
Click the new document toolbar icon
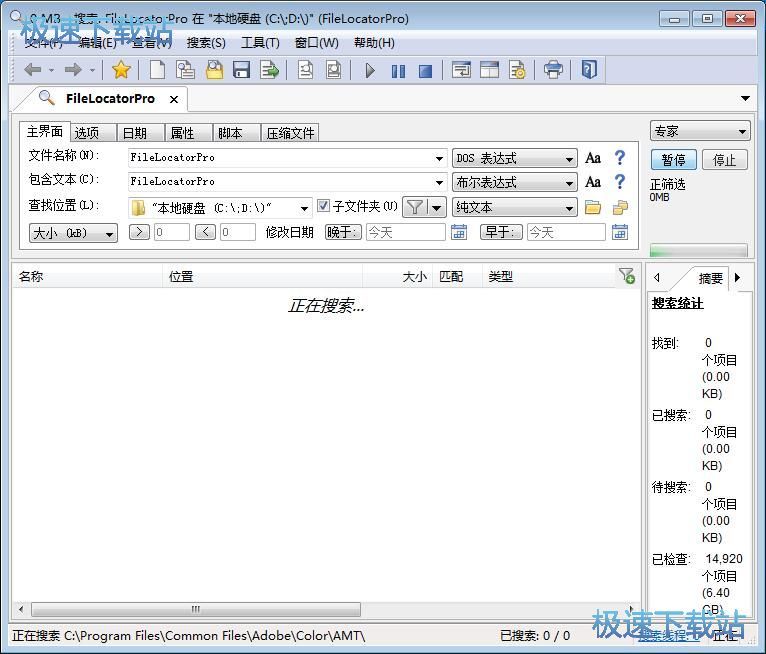point(157,70)
